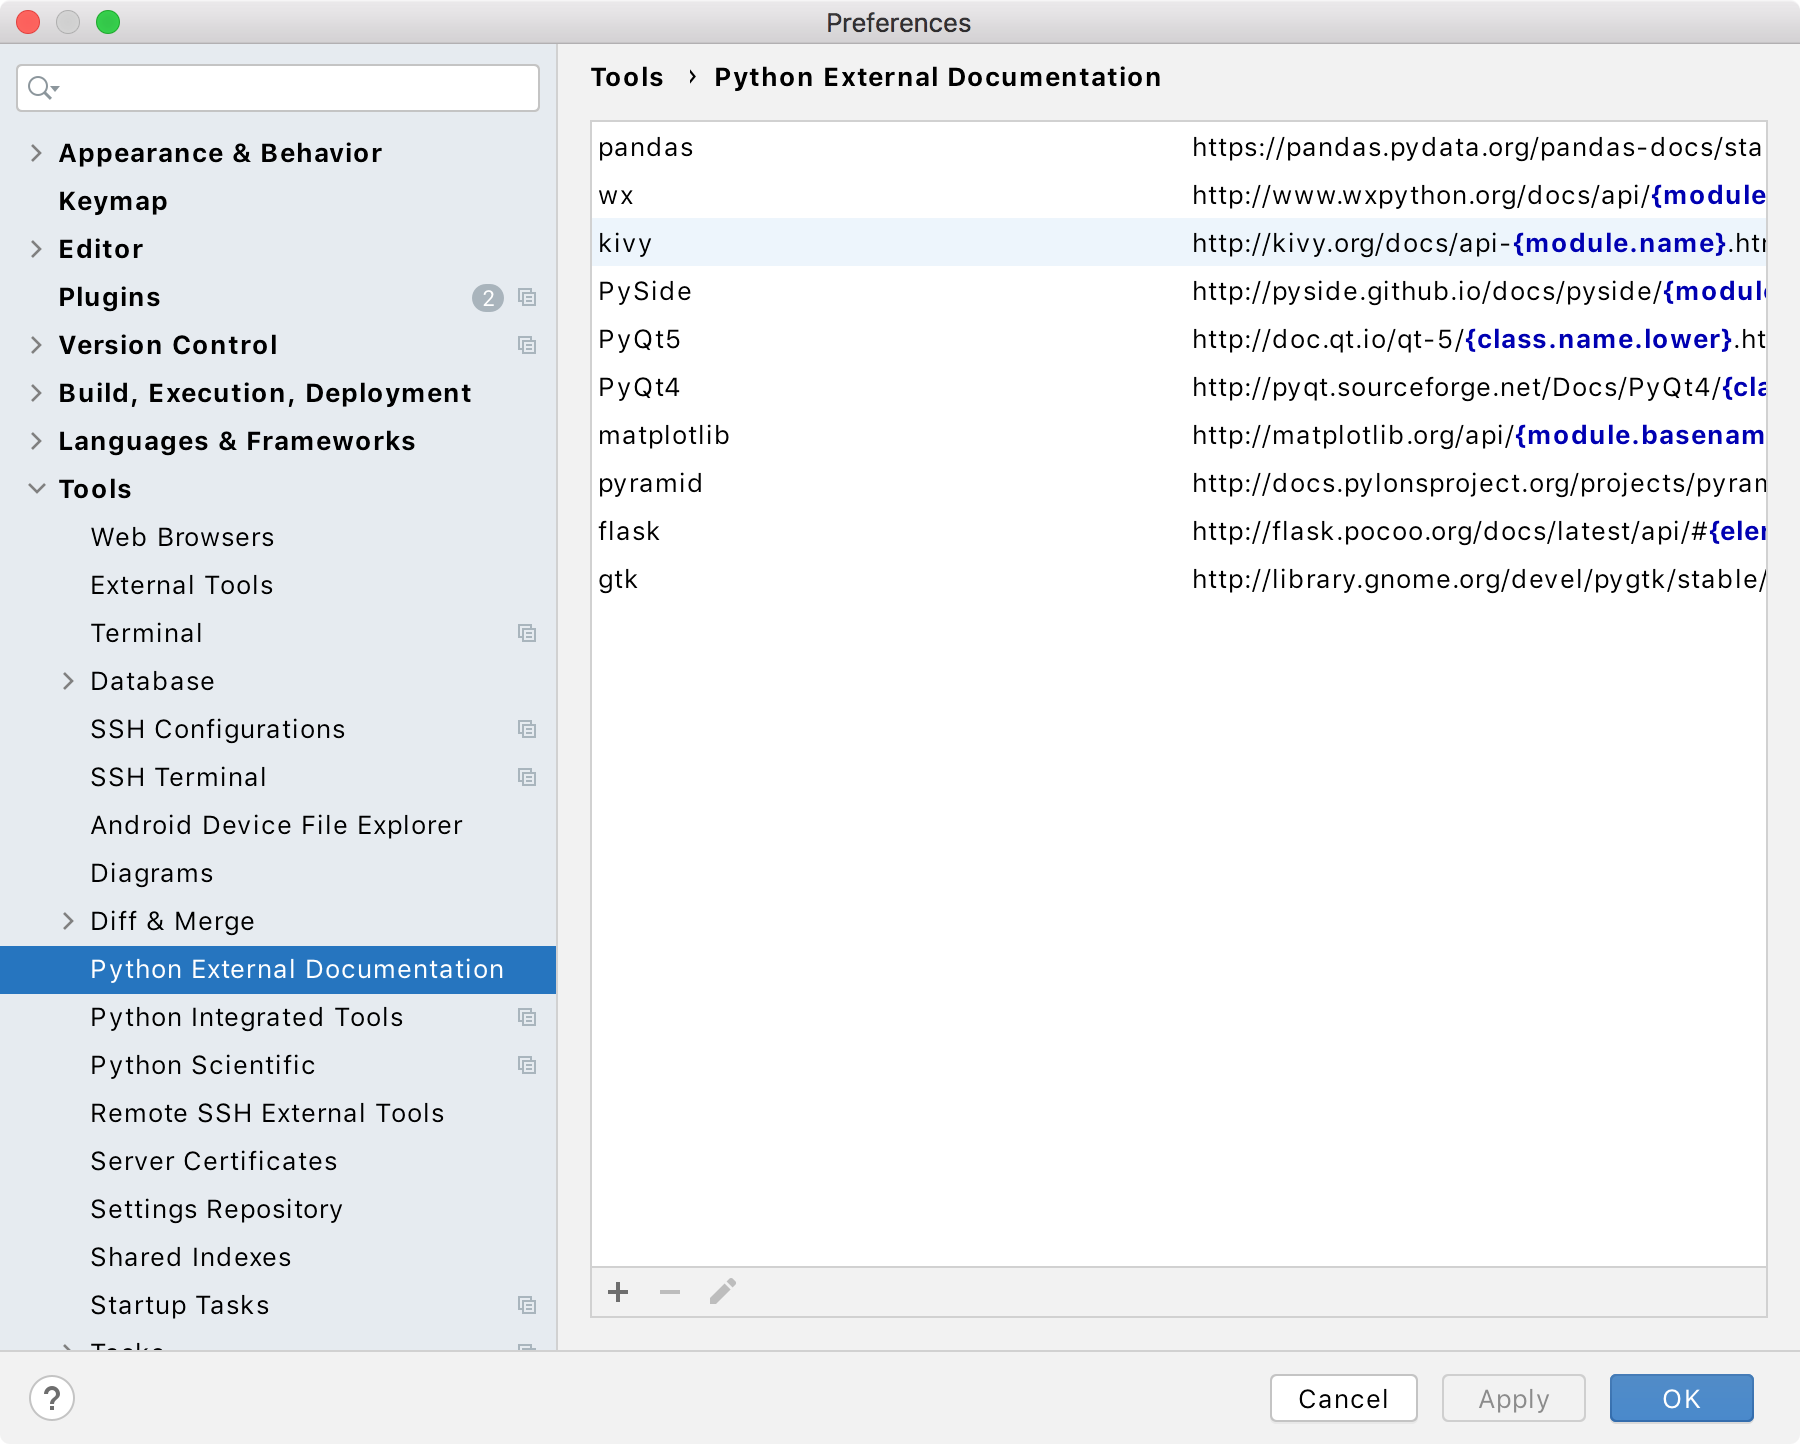Confirm changes with the OK button
This screenshot has height=1444, width=1800.
pos(1681,1398)
